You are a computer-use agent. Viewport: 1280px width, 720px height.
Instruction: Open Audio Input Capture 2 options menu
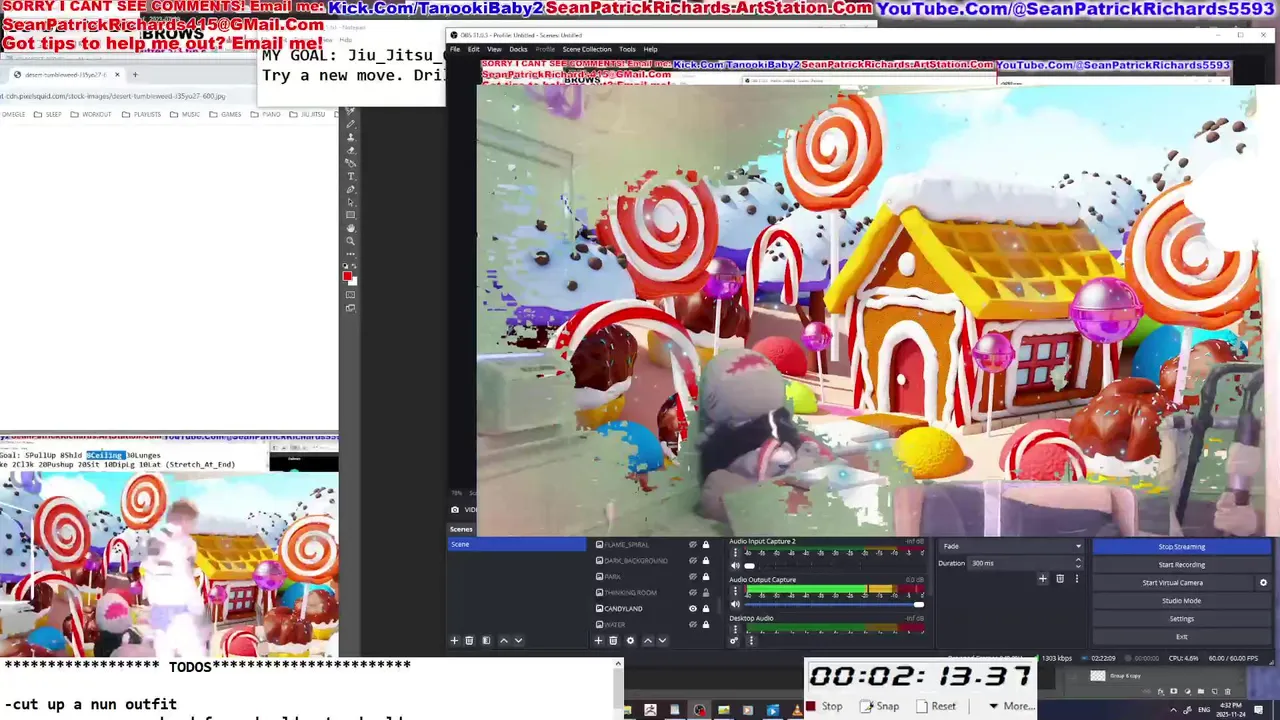[735, 553]
